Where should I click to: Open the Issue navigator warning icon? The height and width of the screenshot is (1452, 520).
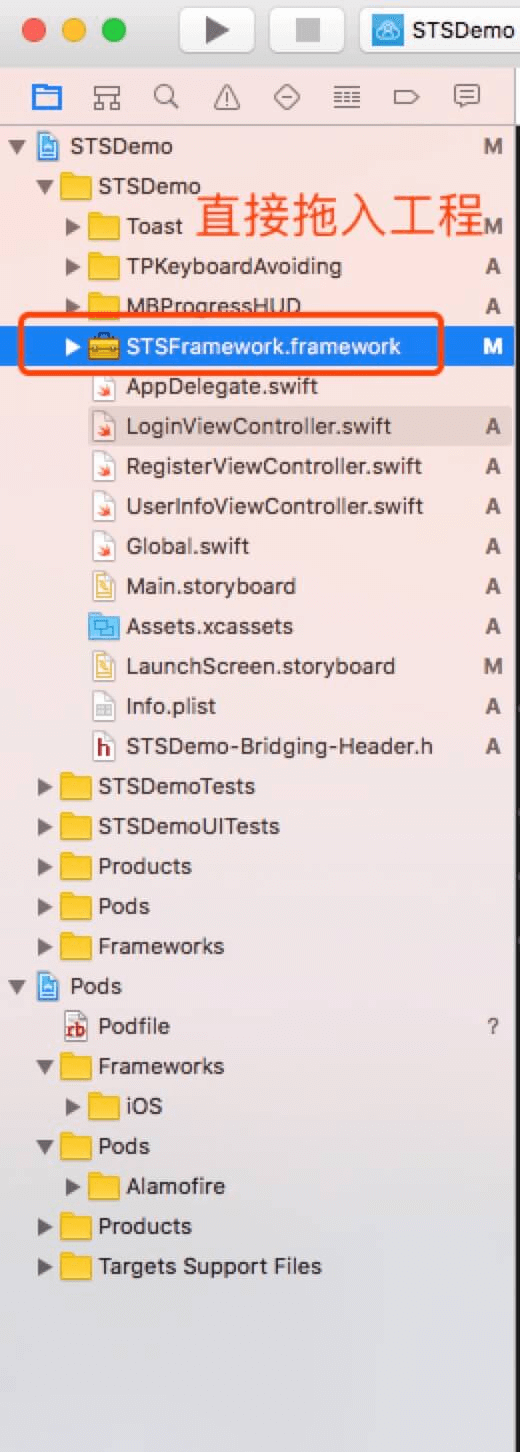227,97
